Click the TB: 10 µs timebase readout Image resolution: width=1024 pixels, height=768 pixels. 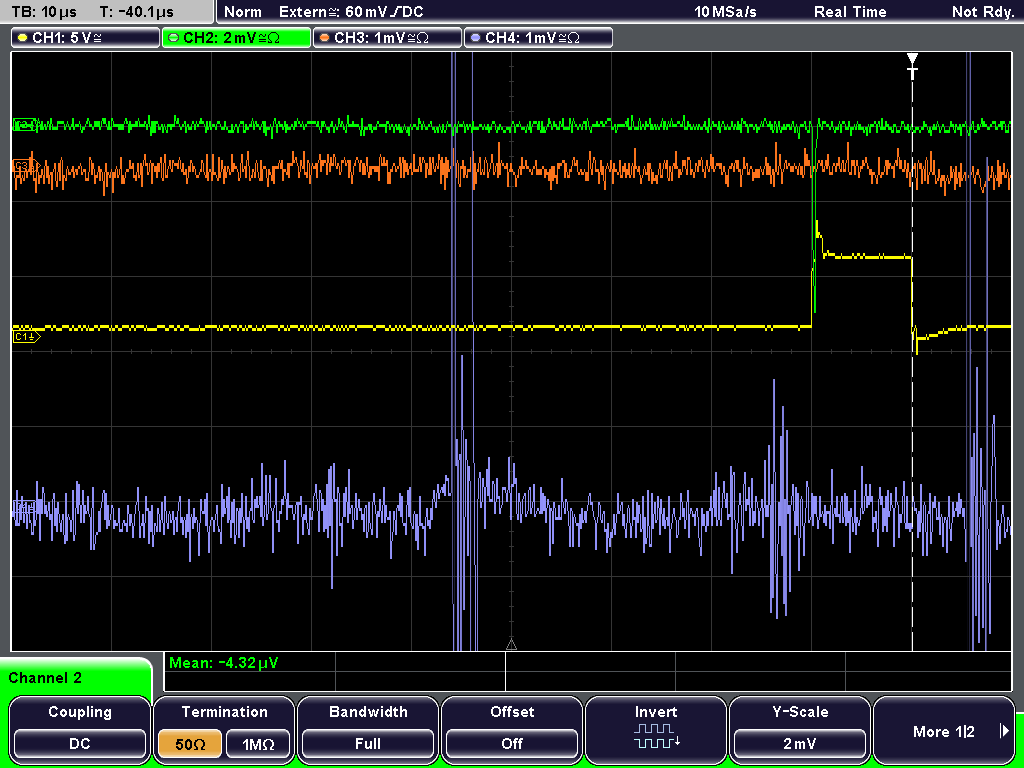[x=44, y=12]
